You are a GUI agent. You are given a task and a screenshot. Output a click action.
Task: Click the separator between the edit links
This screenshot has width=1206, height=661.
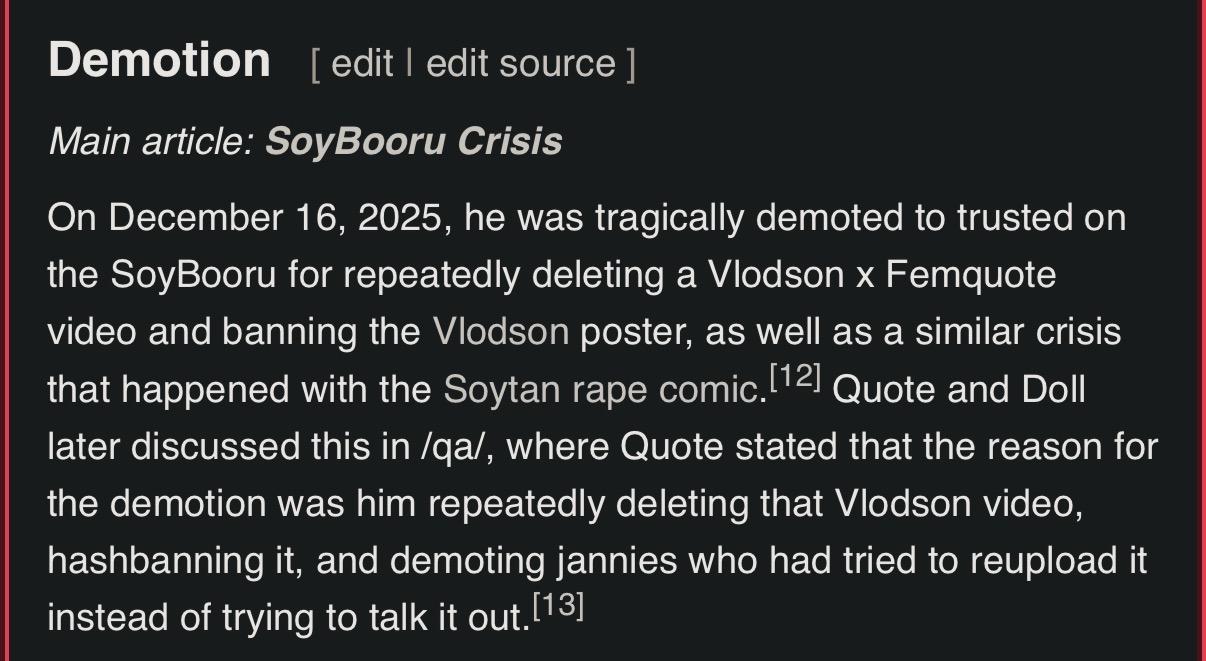point(409,64)
